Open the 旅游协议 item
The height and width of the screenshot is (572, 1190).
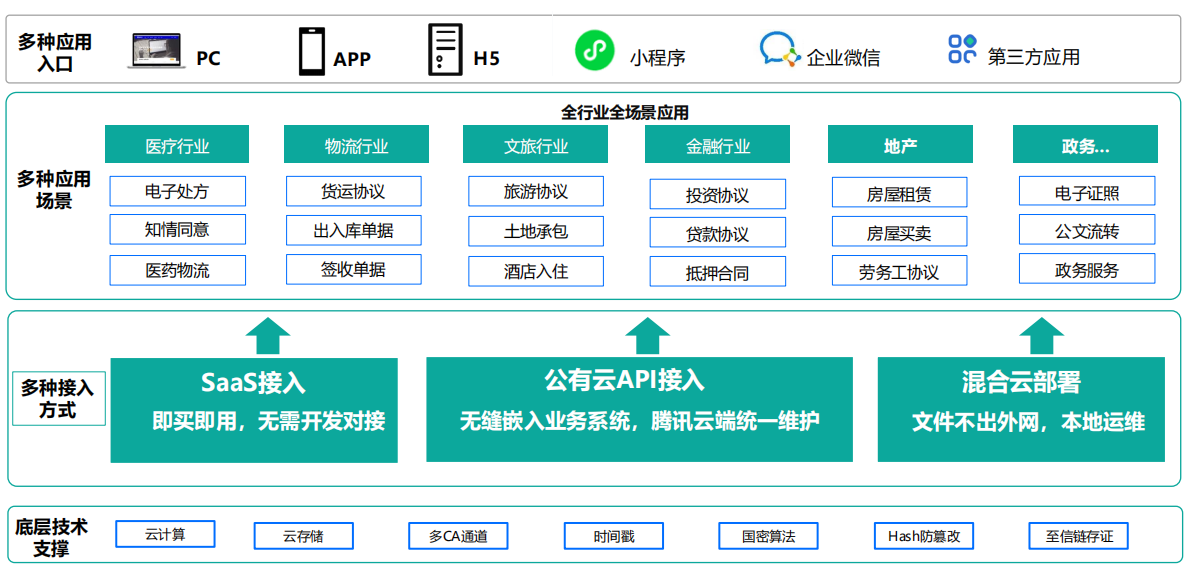point(536,191)
